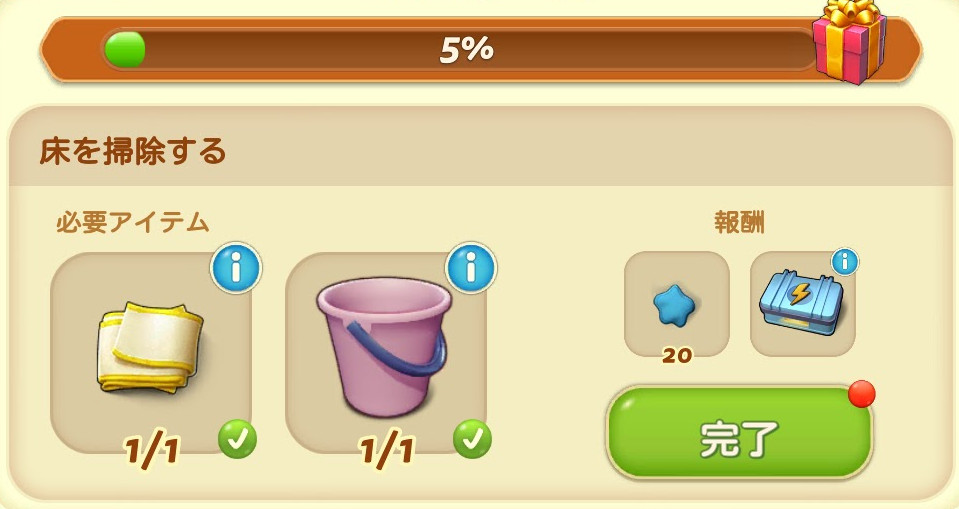Click the 報酬 rewards label
Image resolution: width=959 pixels, height=509 pixels.
[x=739, y=223]
